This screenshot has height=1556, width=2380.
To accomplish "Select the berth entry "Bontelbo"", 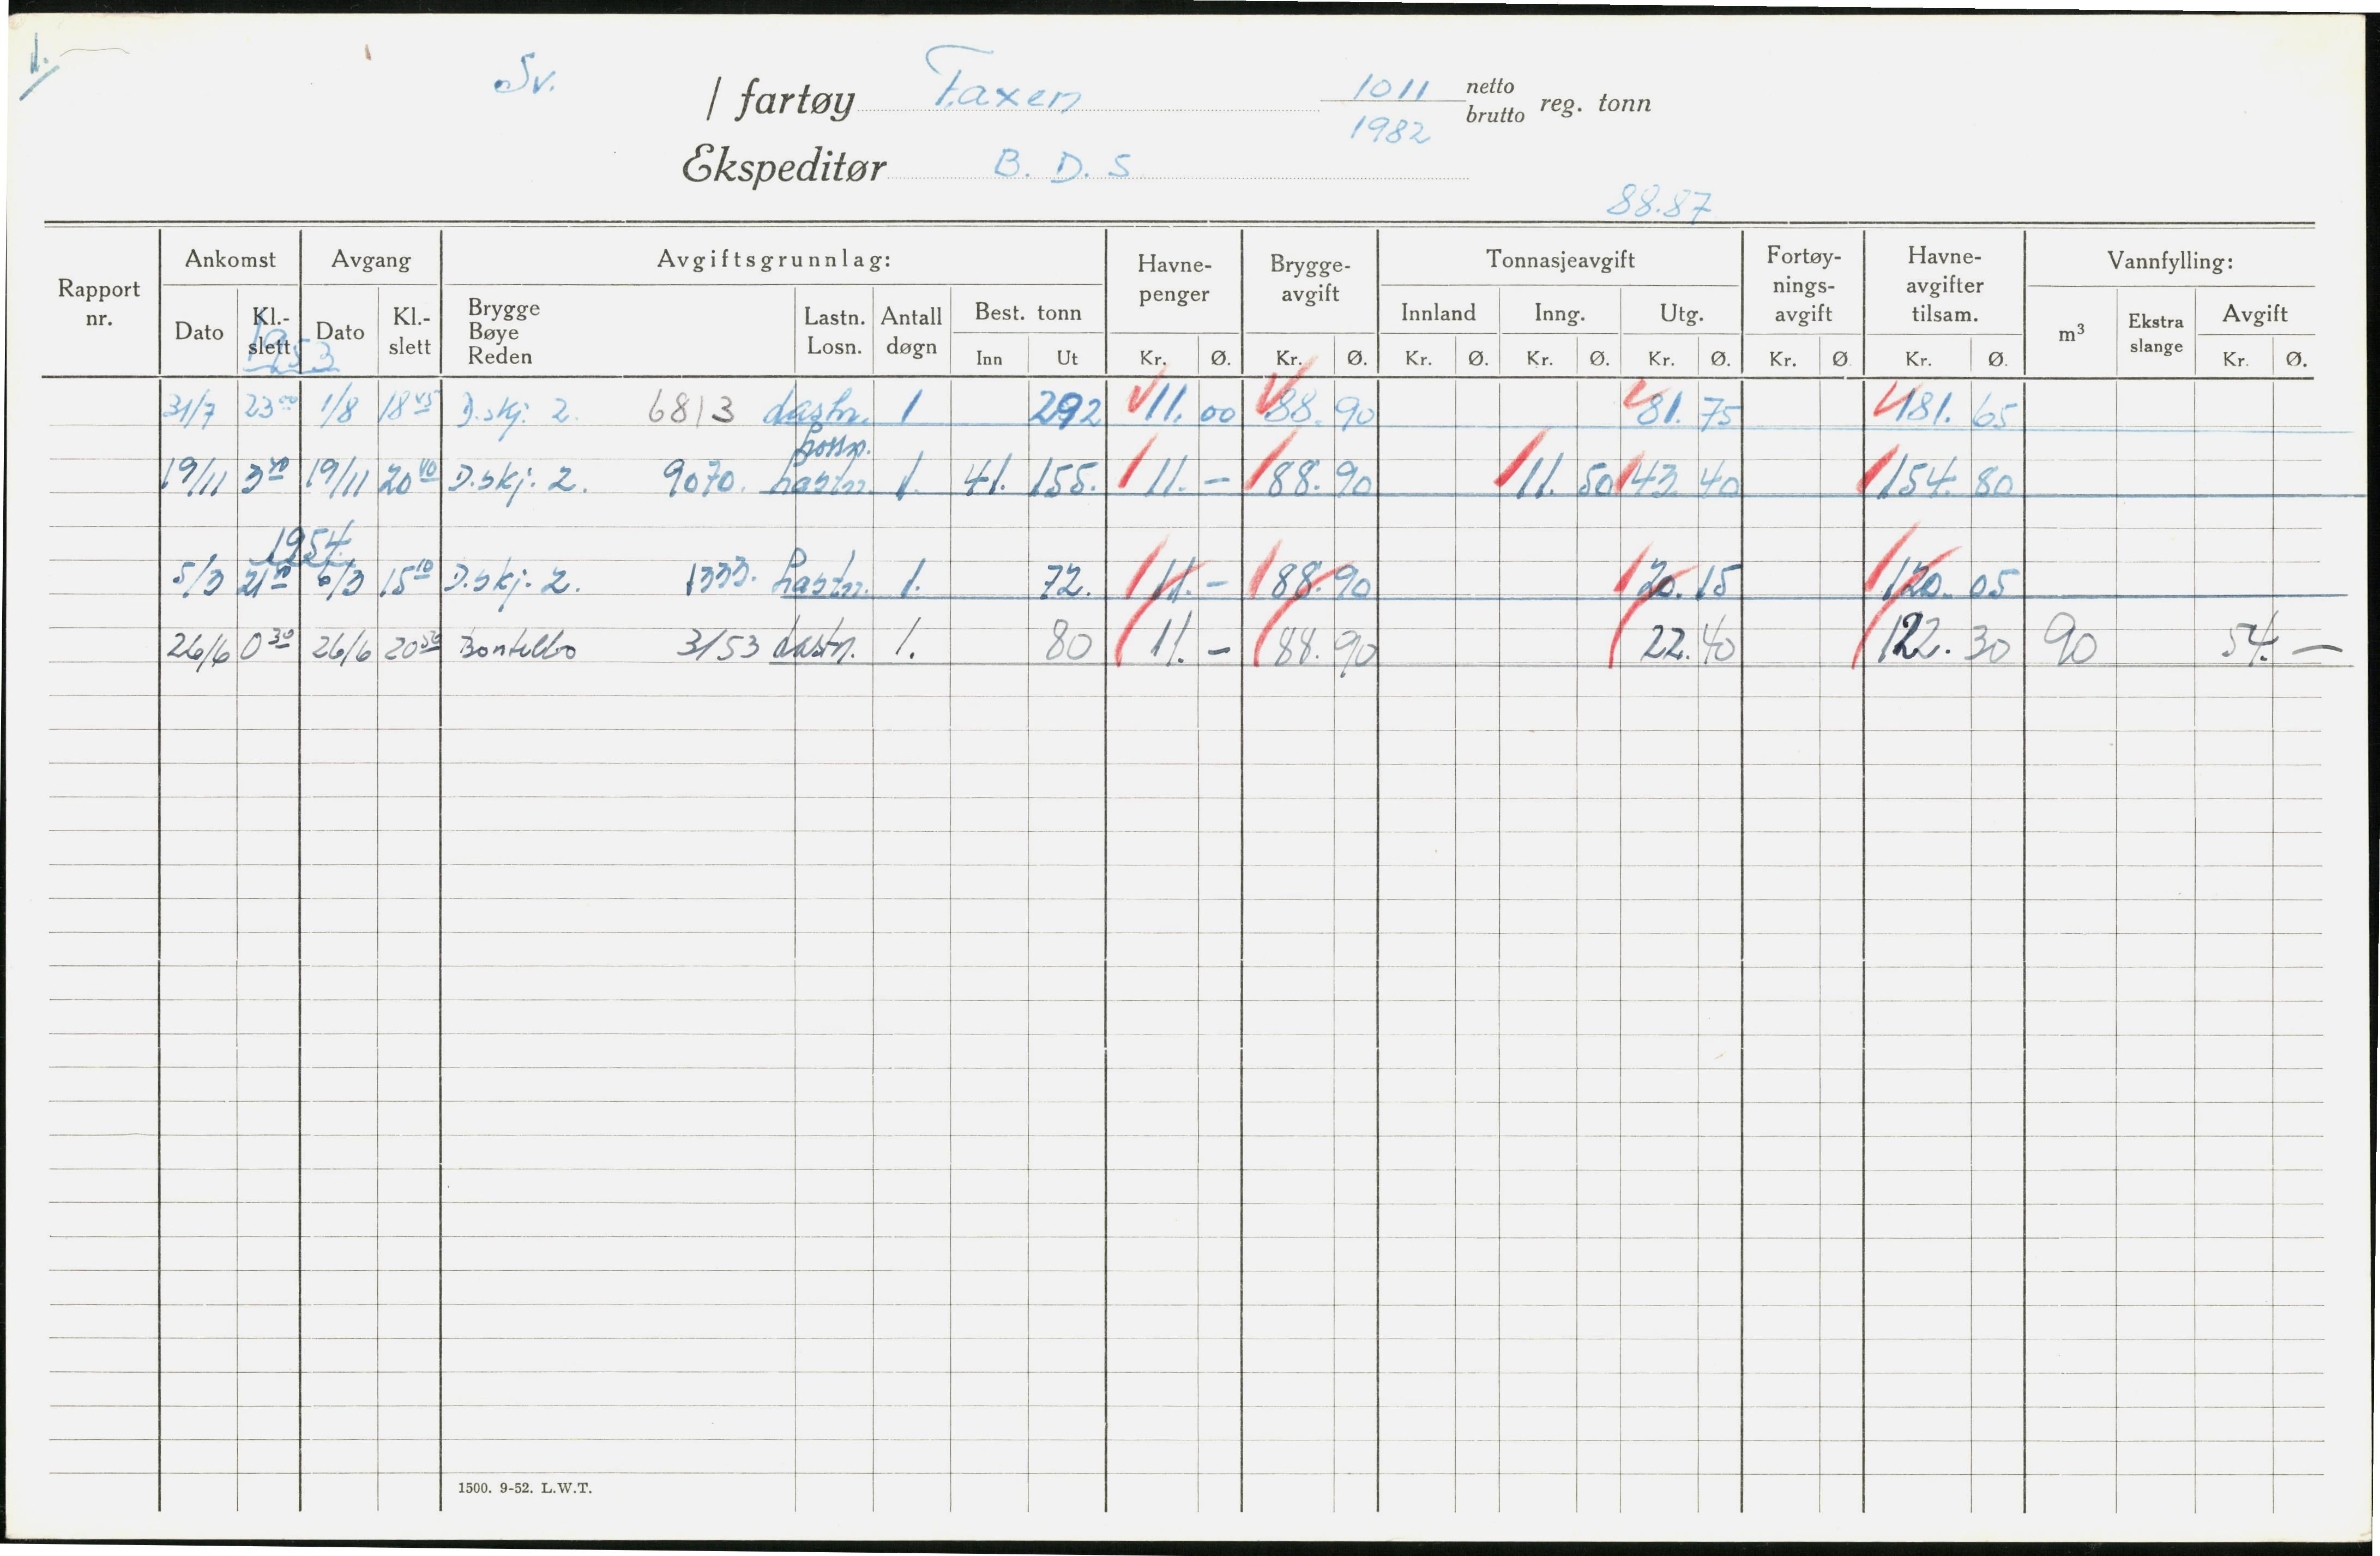I will (x=517, y=648).
